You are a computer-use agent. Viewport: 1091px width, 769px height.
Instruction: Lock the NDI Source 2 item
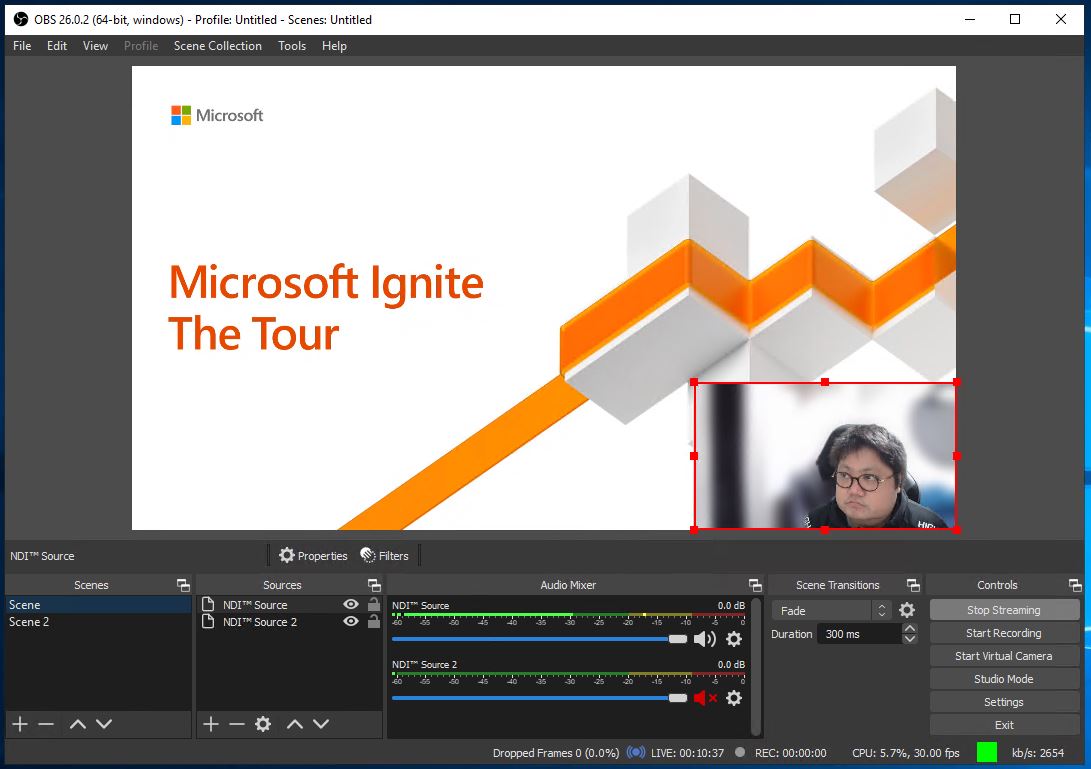click(374, 621)
